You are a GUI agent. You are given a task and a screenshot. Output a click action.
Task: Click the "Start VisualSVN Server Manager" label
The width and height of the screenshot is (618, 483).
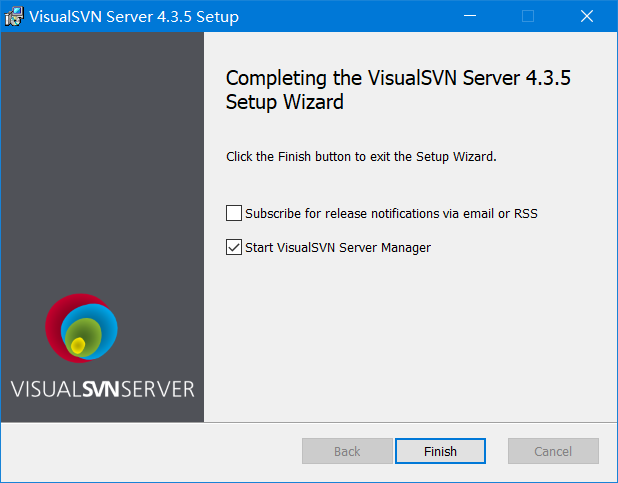tap(338, 248)
